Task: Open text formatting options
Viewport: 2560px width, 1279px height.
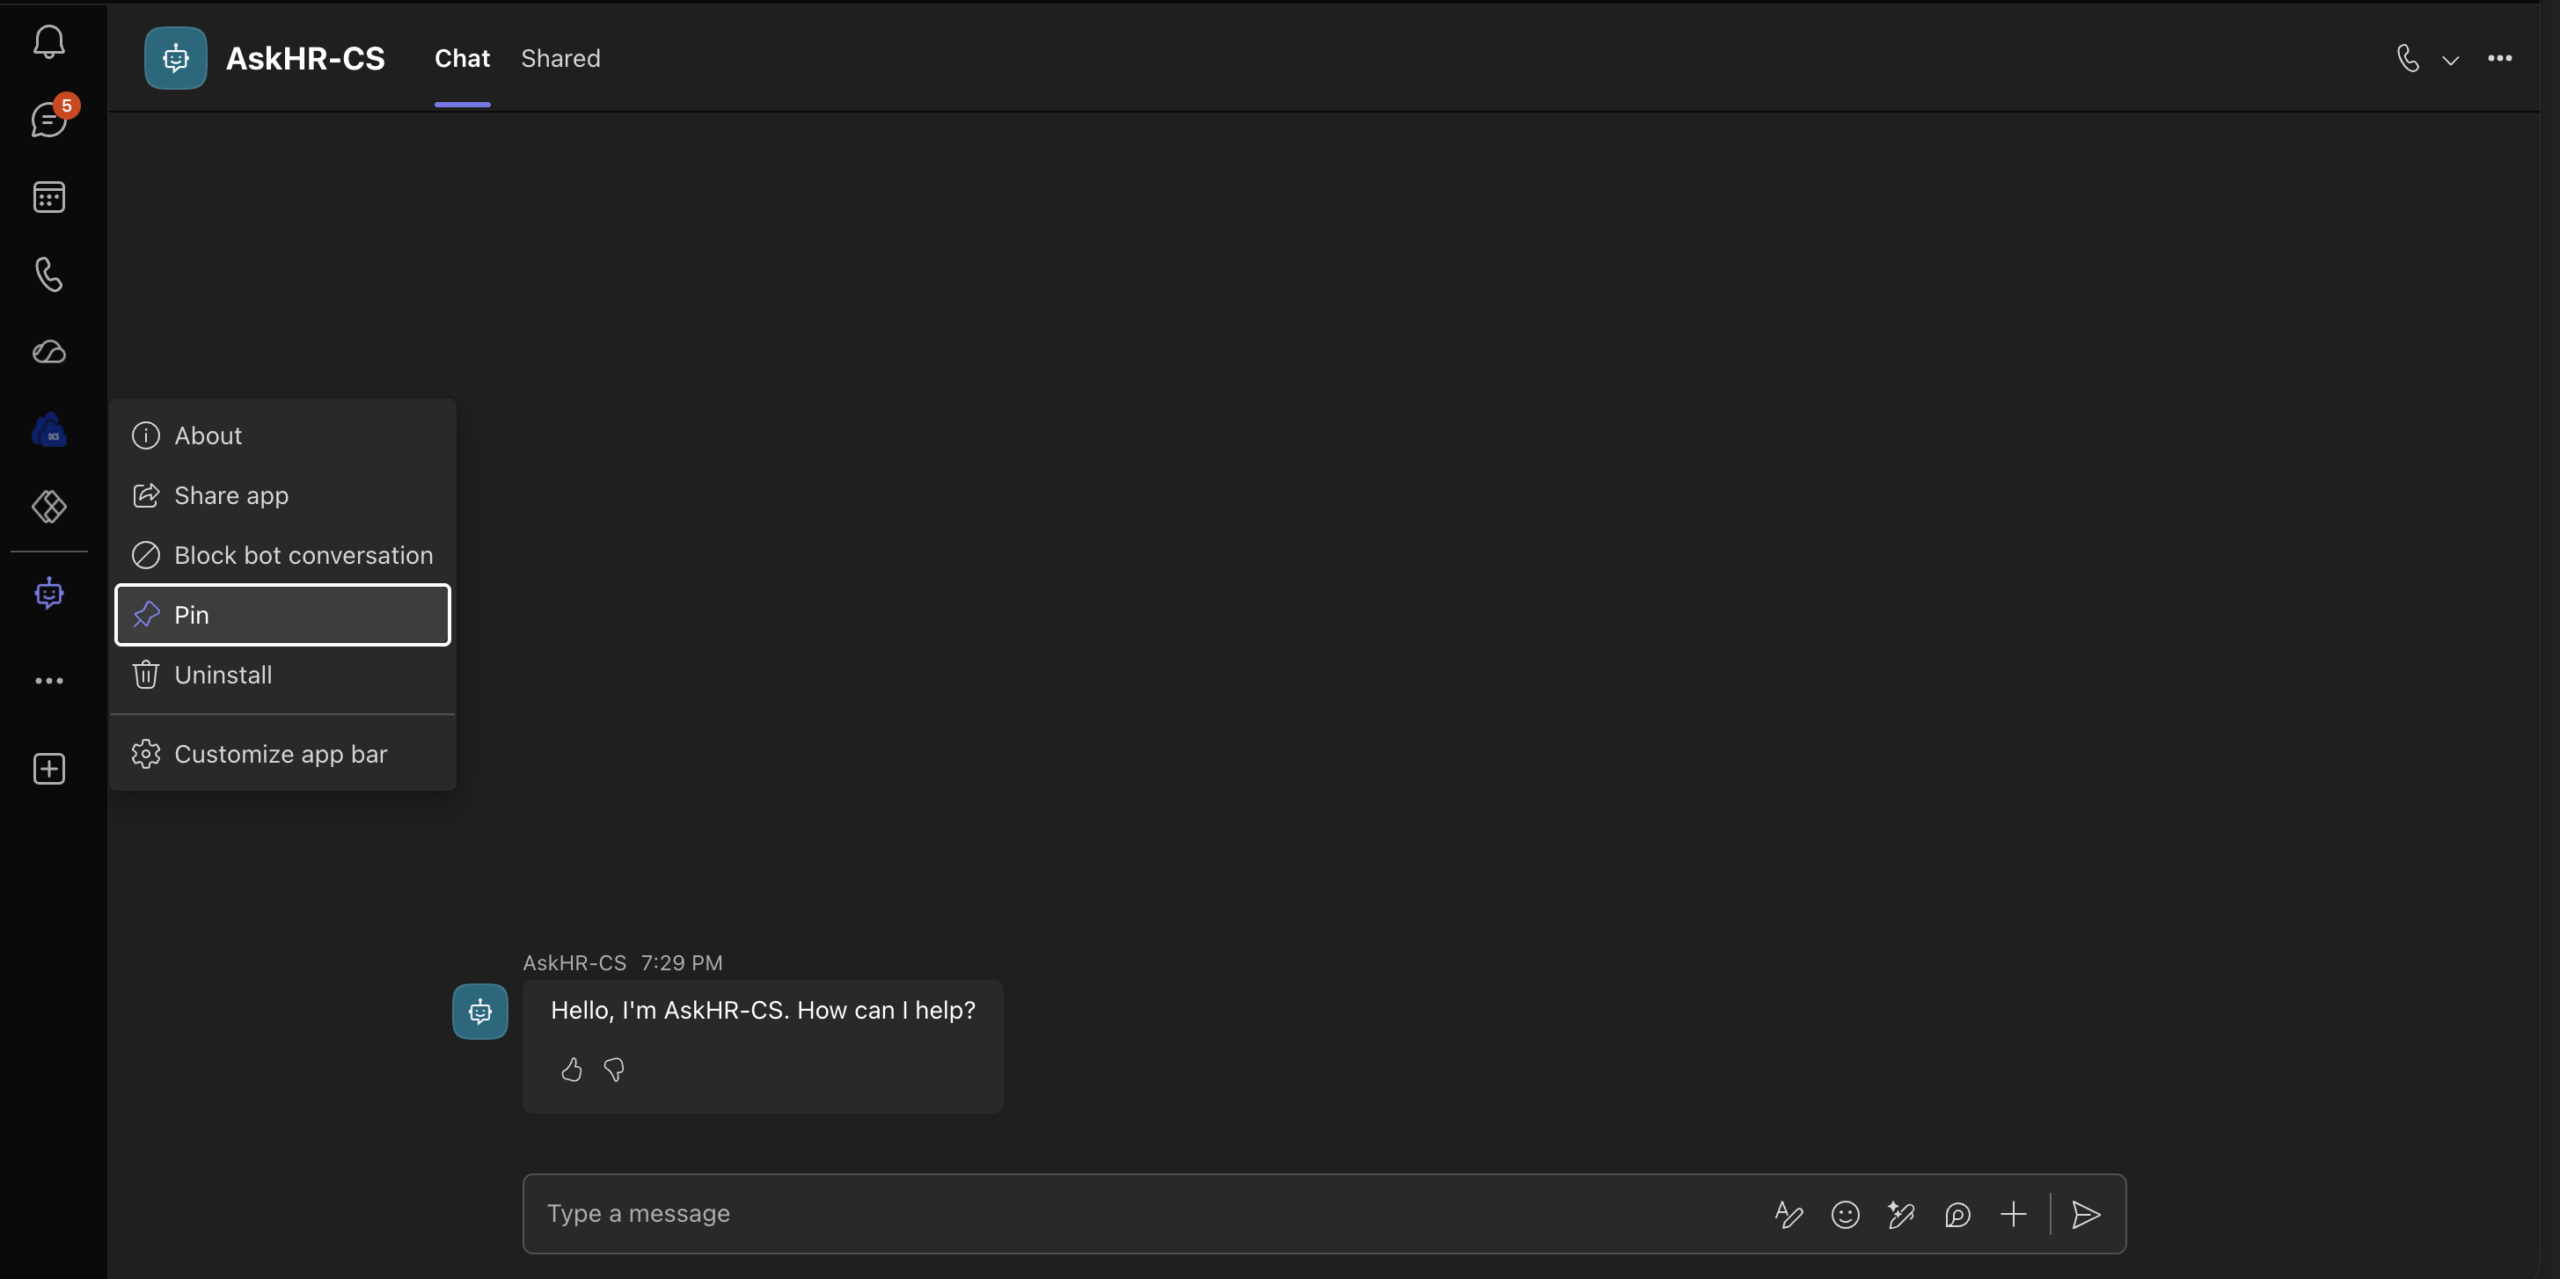Action: pos(1789,1214)
